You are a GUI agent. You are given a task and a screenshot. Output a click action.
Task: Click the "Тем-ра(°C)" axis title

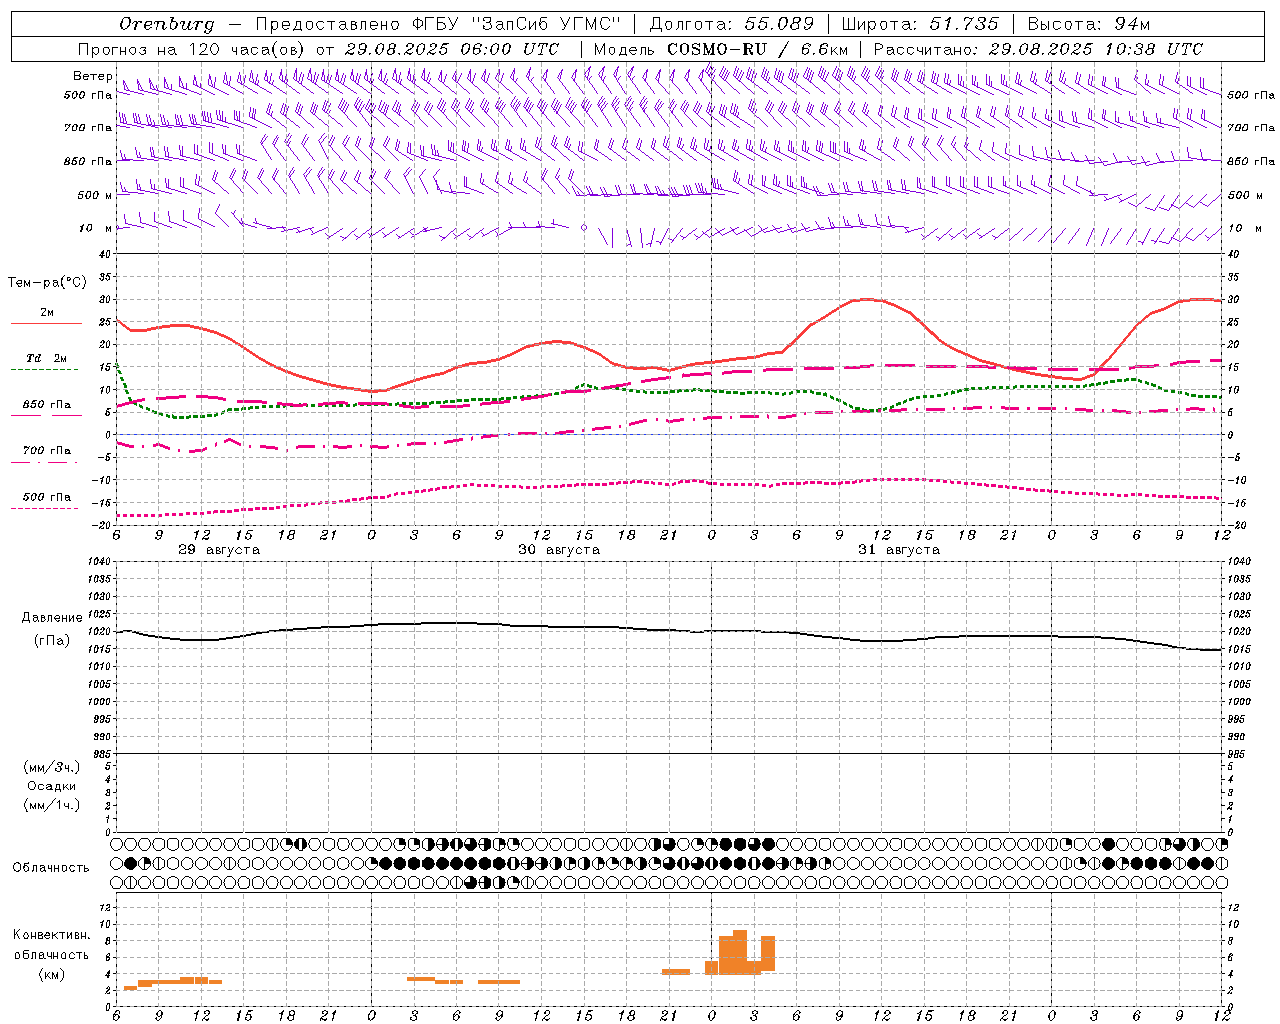pos(47,283)
